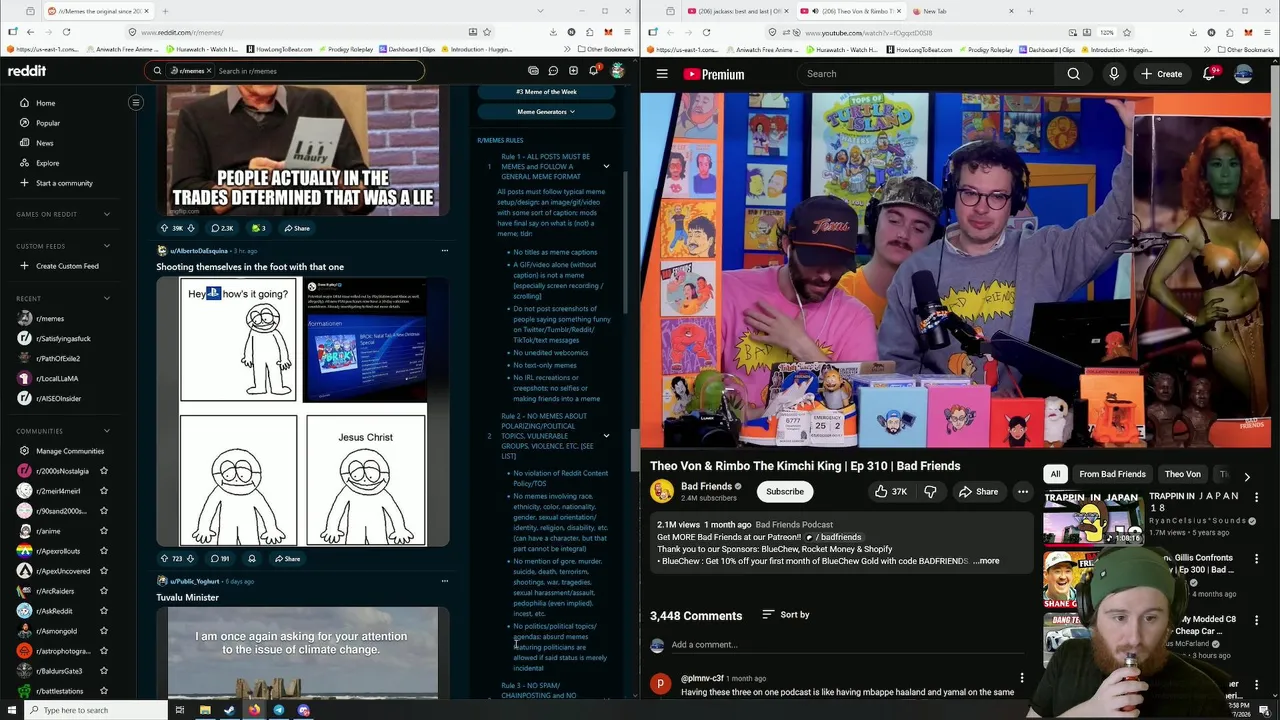The height and width of the screenshot is (720, 1280).
Task: Switch to New Tab browser tab
Action: click(964, 11)
